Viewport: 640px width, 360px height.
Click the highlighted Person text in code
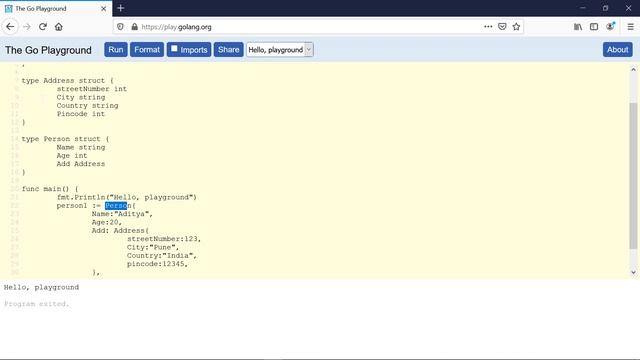(x=116, y=206)
